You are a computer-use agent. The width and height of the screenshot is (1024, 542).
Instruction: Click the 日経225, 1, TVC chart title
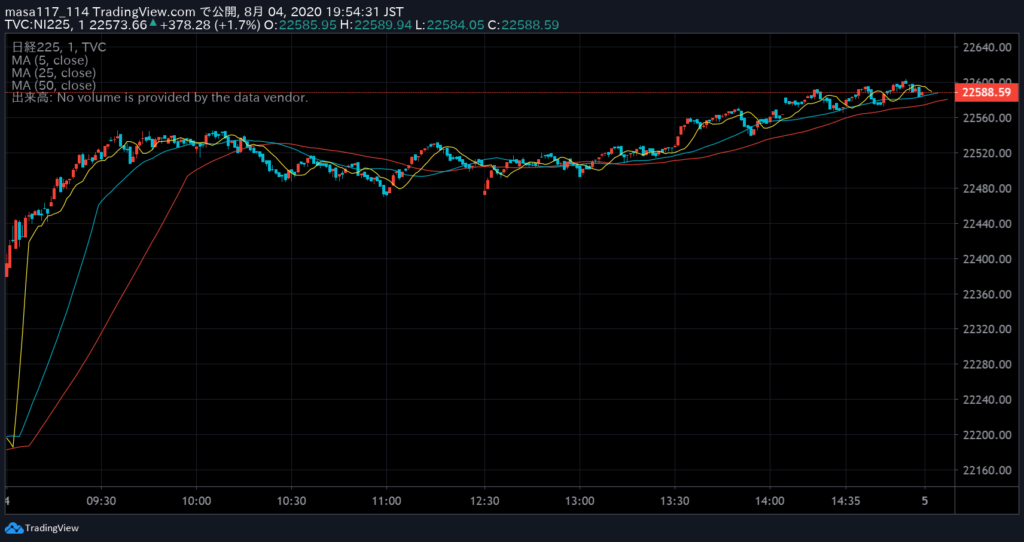point(59,48)
